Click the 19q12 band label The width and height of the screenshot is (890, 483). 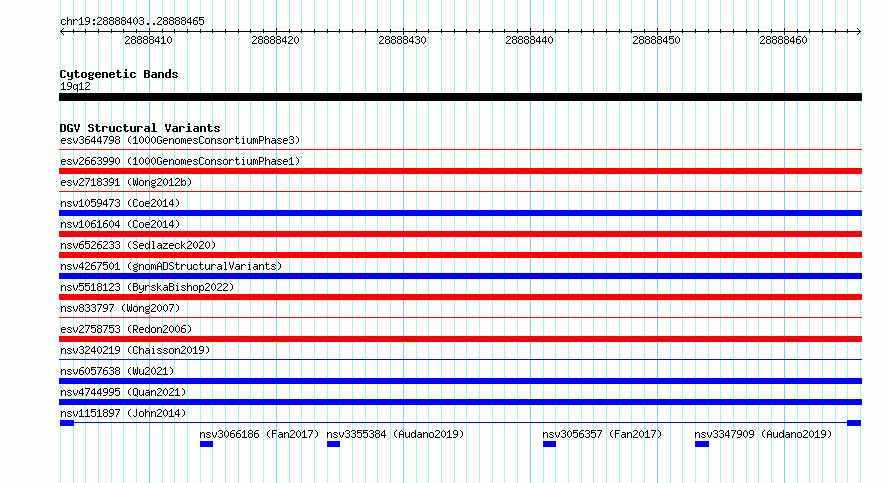[75, 86]
